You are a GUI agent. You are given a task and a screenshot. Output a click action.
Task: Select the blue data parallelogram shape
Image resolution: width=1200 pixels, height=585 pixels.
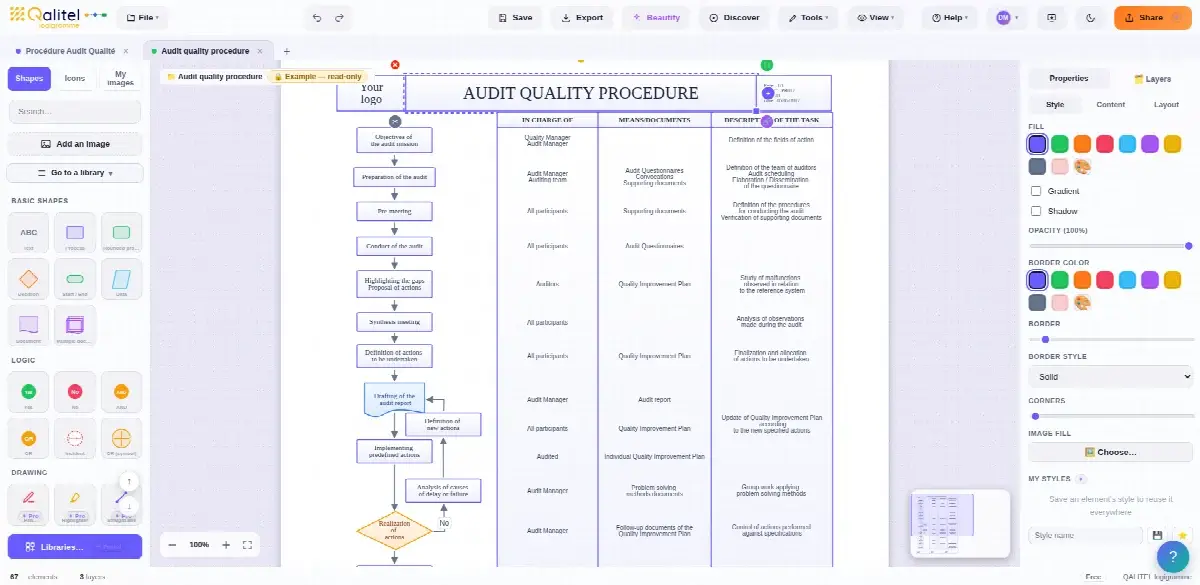(x=121, y=279)
